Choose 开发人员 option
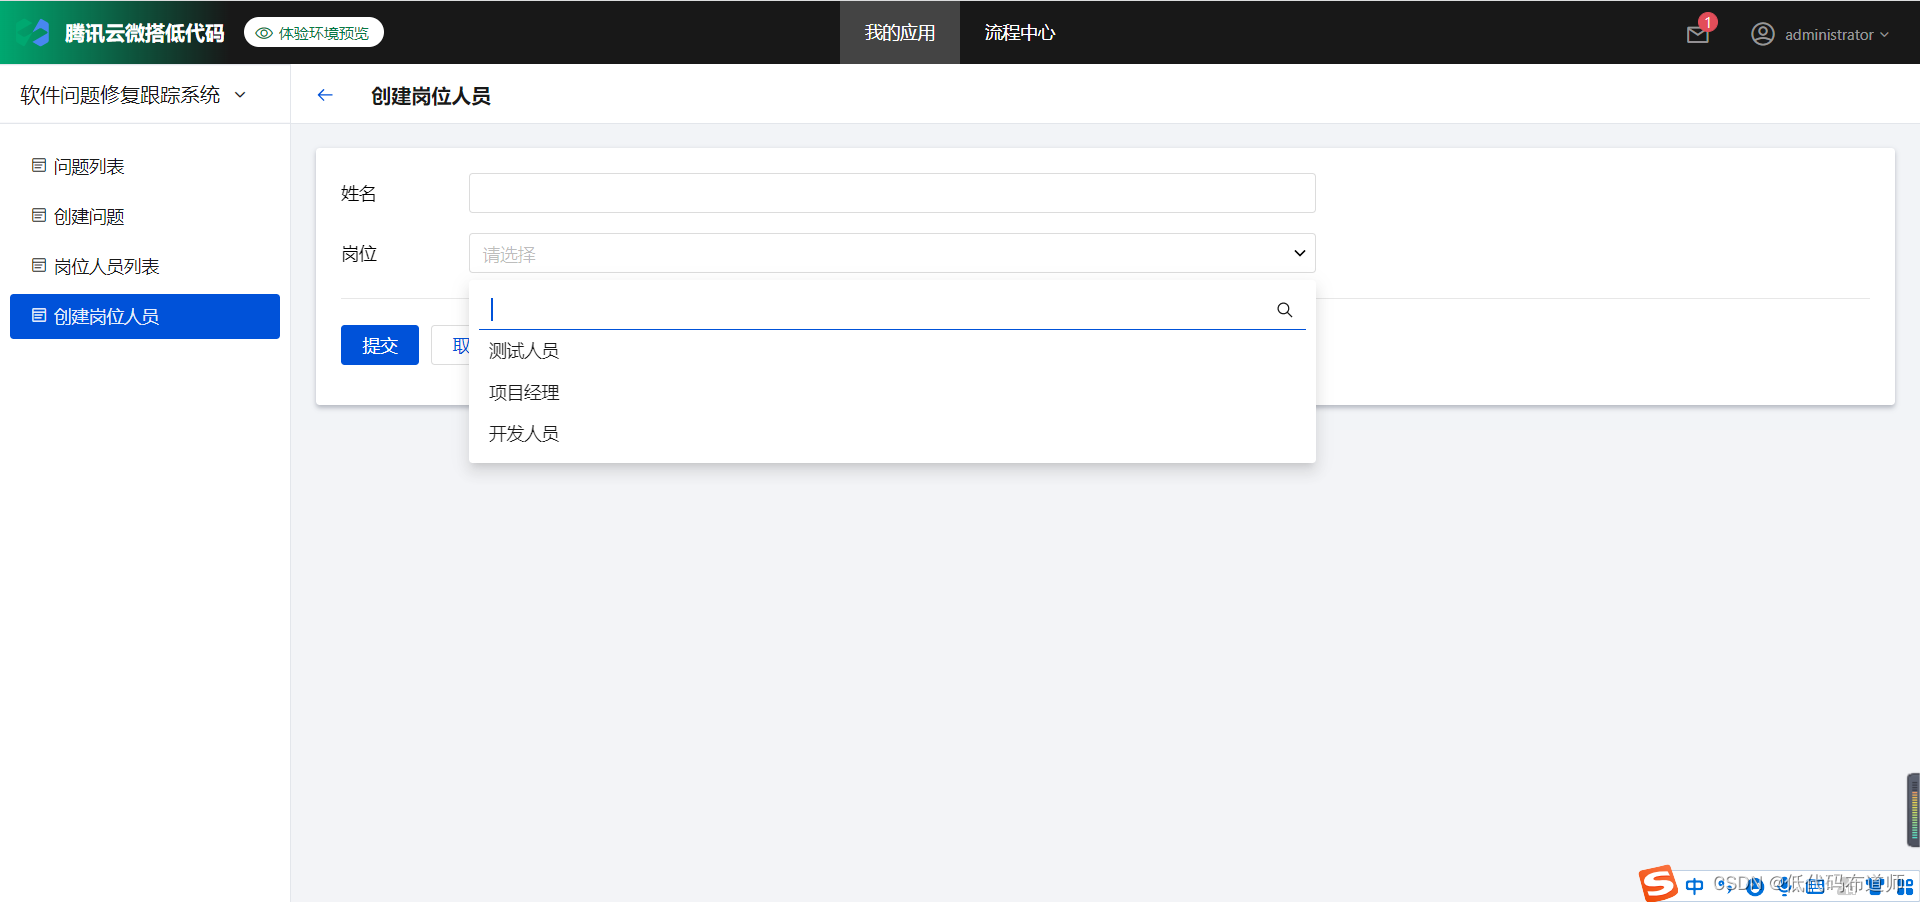 (892, 434)
